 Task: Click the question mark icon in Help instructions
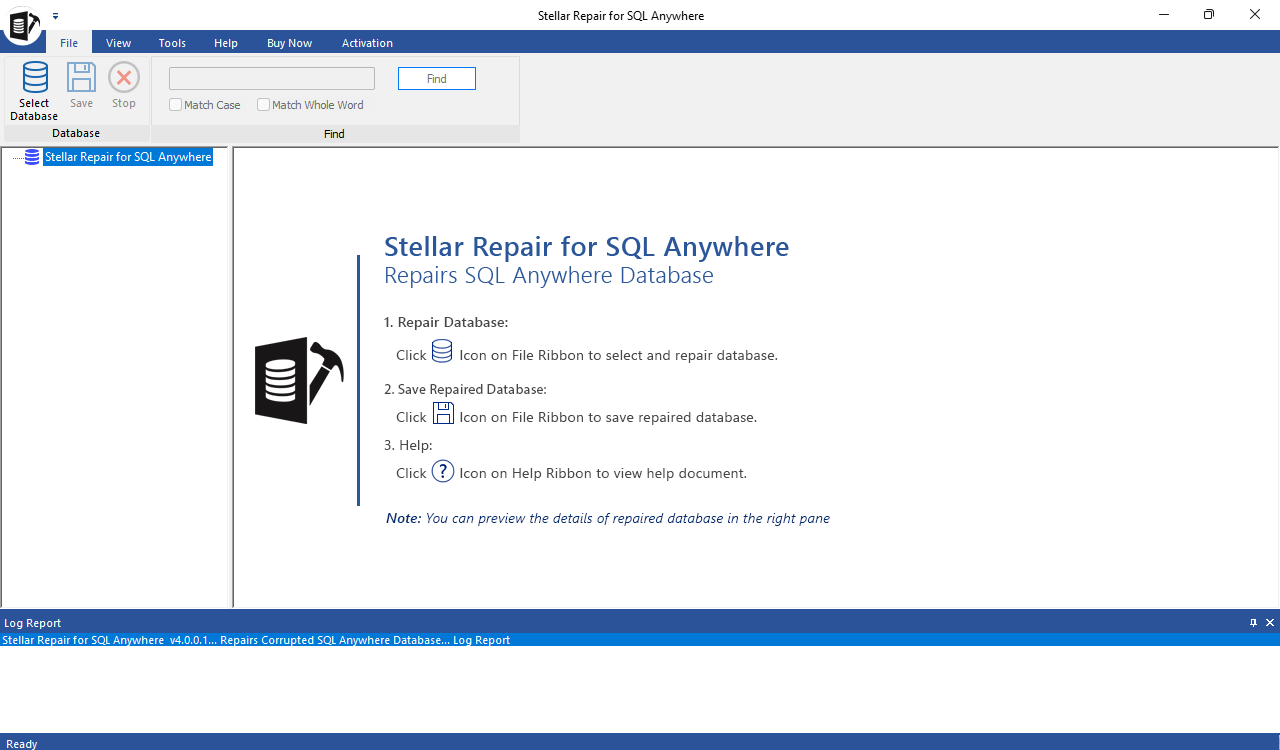tap(443, 471)
